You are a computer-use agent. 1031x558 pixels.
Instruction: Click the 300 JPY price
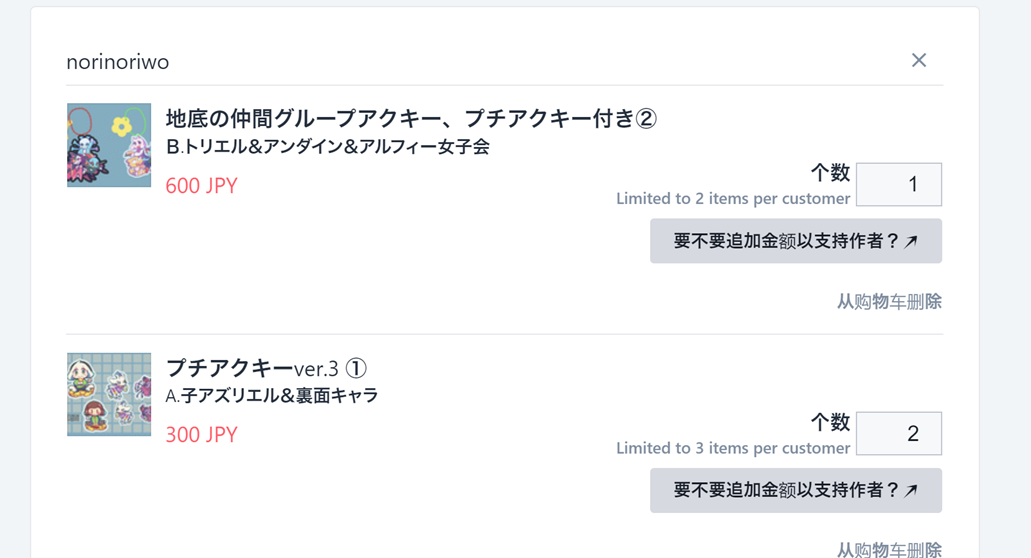[x=201, y=435]
